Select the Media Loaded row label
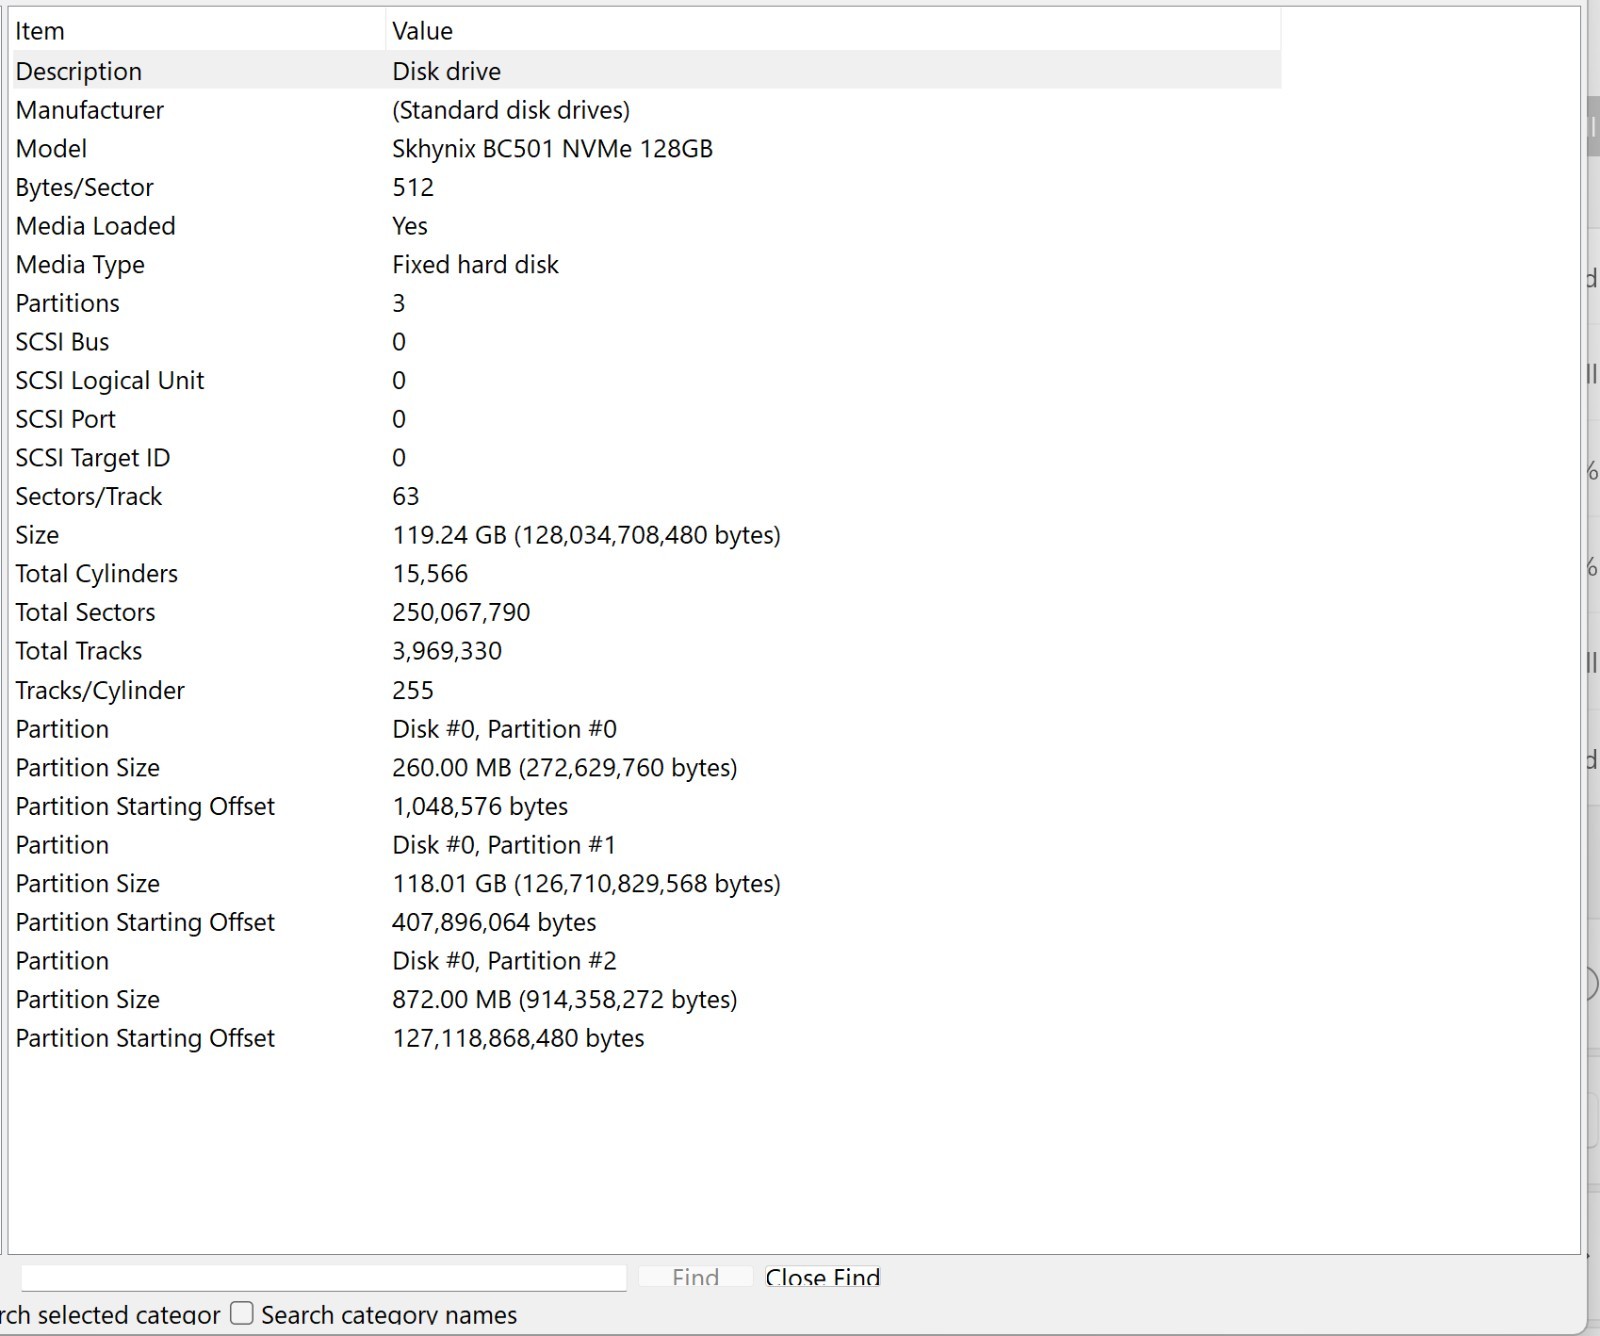1600x1336 pixels. 96,226
